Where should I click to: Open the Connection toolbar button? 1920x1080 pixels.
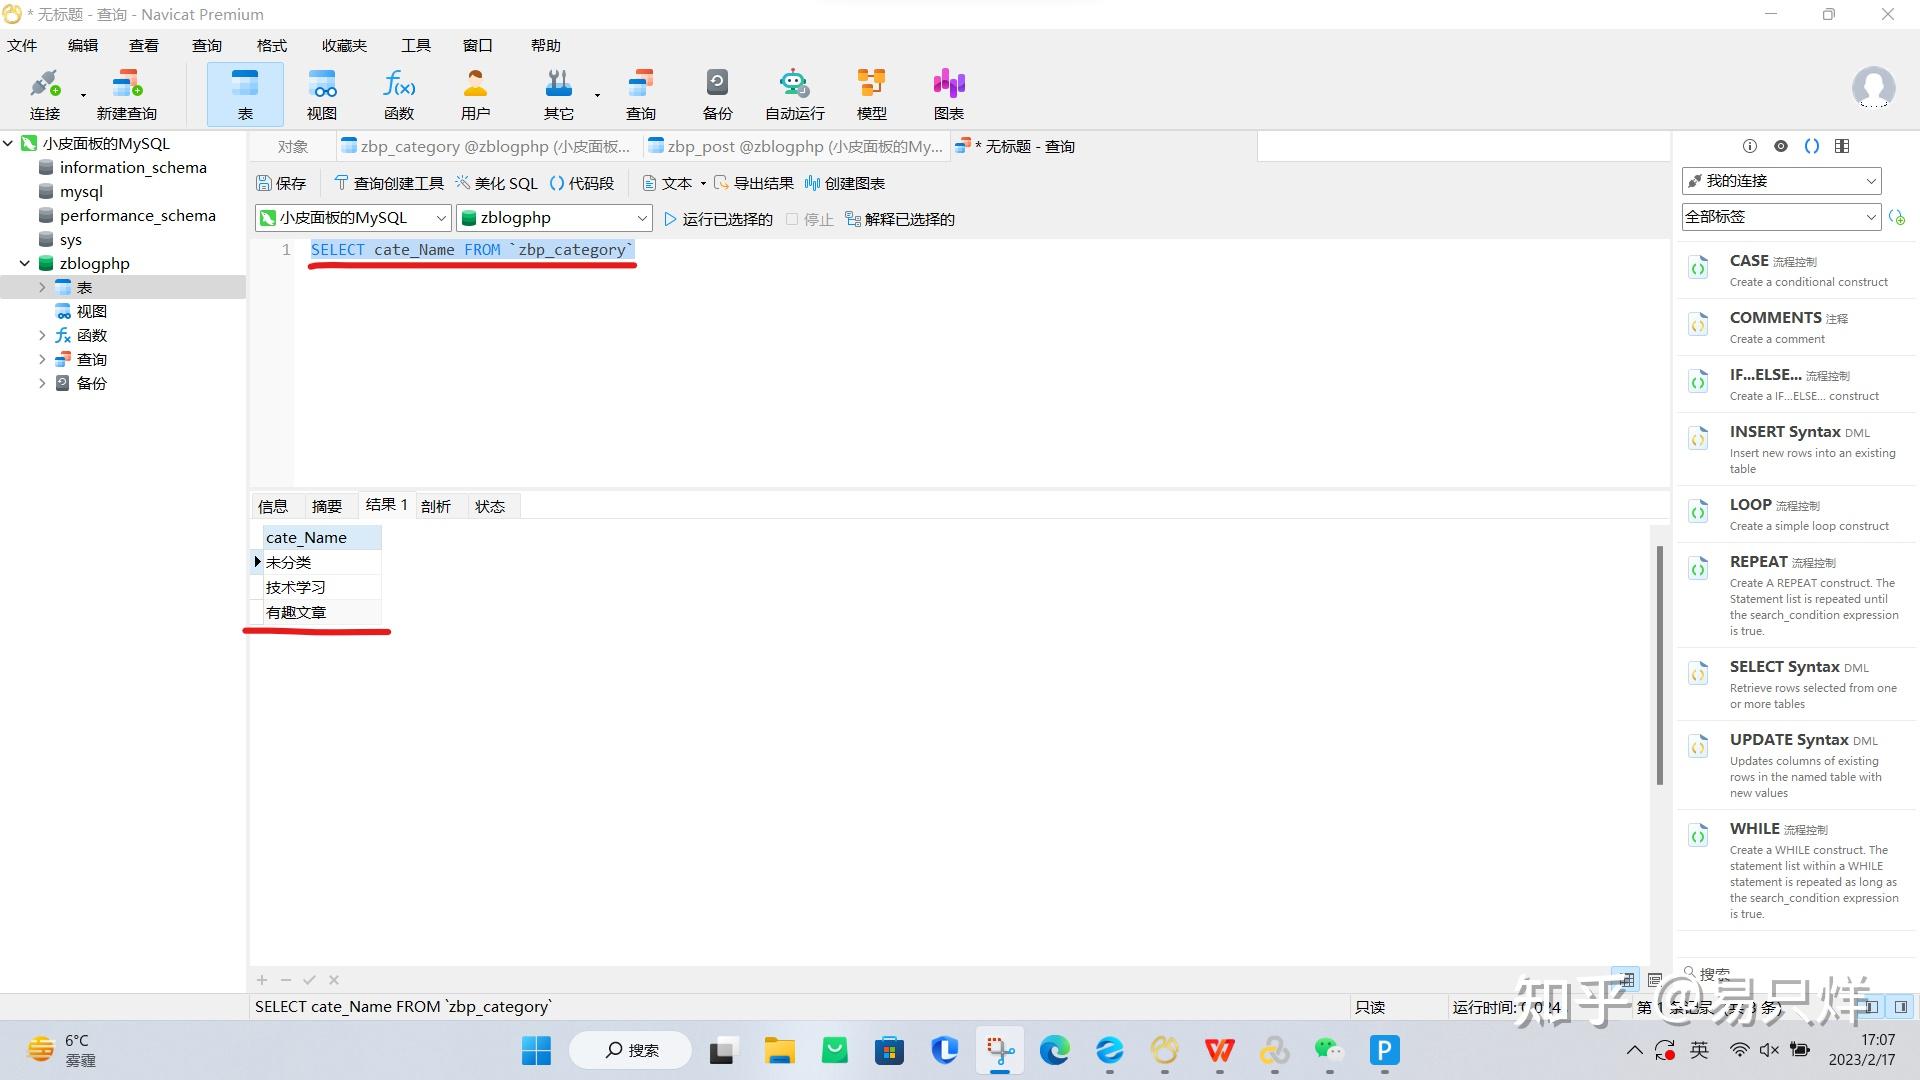(x=45, y=94)
